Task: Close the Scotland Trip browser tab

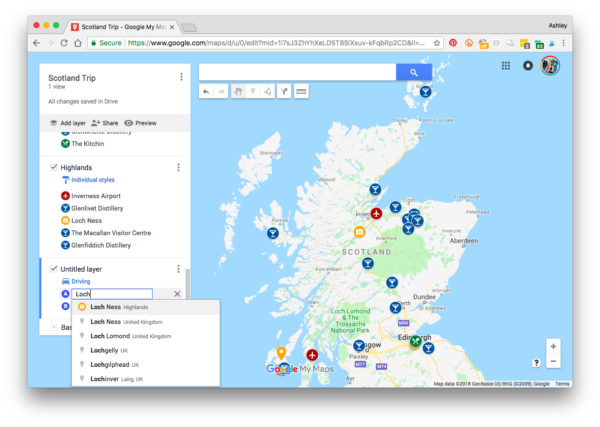Action: click(172, 27)
